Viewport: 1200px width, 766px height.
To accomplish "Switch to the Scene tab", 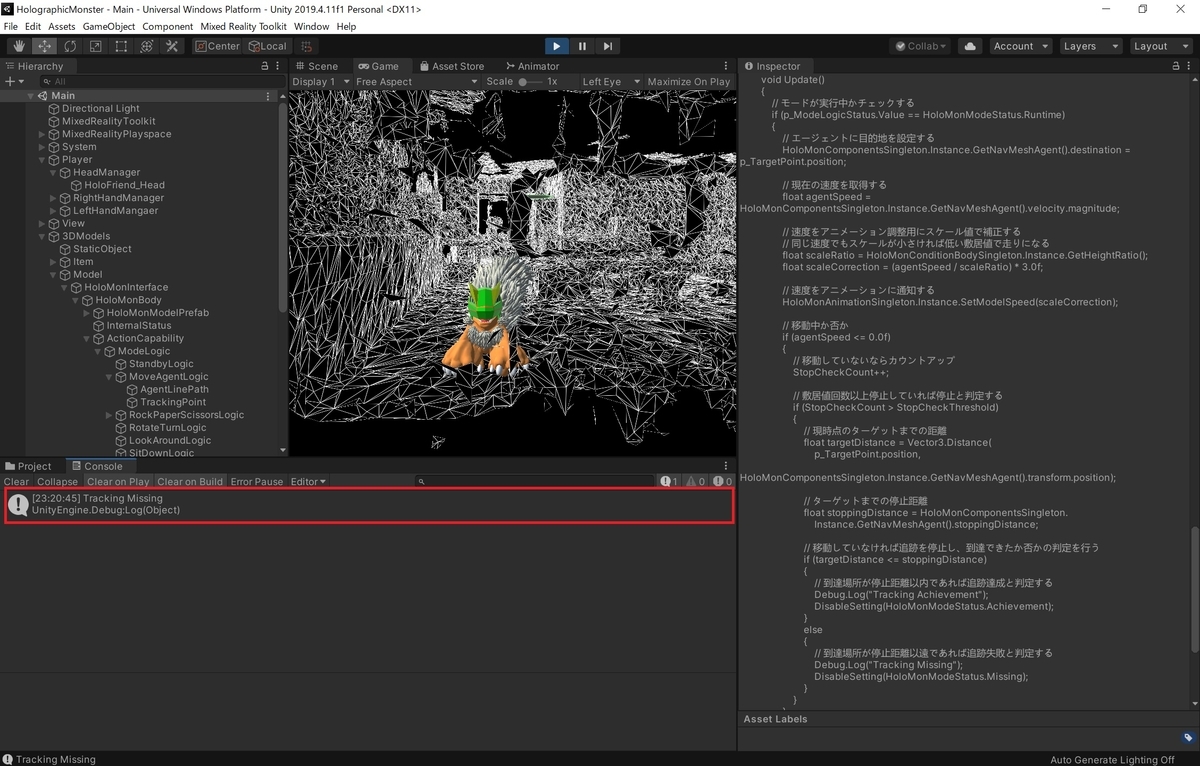I will (x=317, y=66).
